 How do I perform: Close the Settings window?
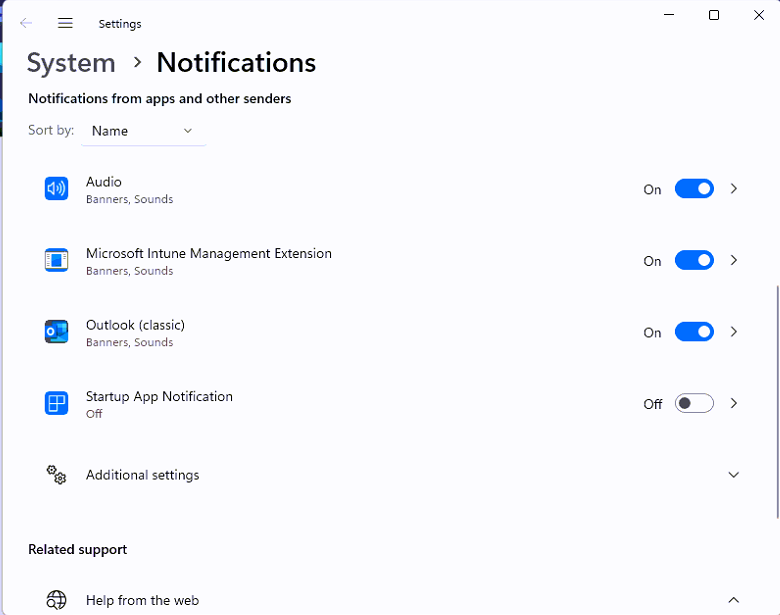759,15
